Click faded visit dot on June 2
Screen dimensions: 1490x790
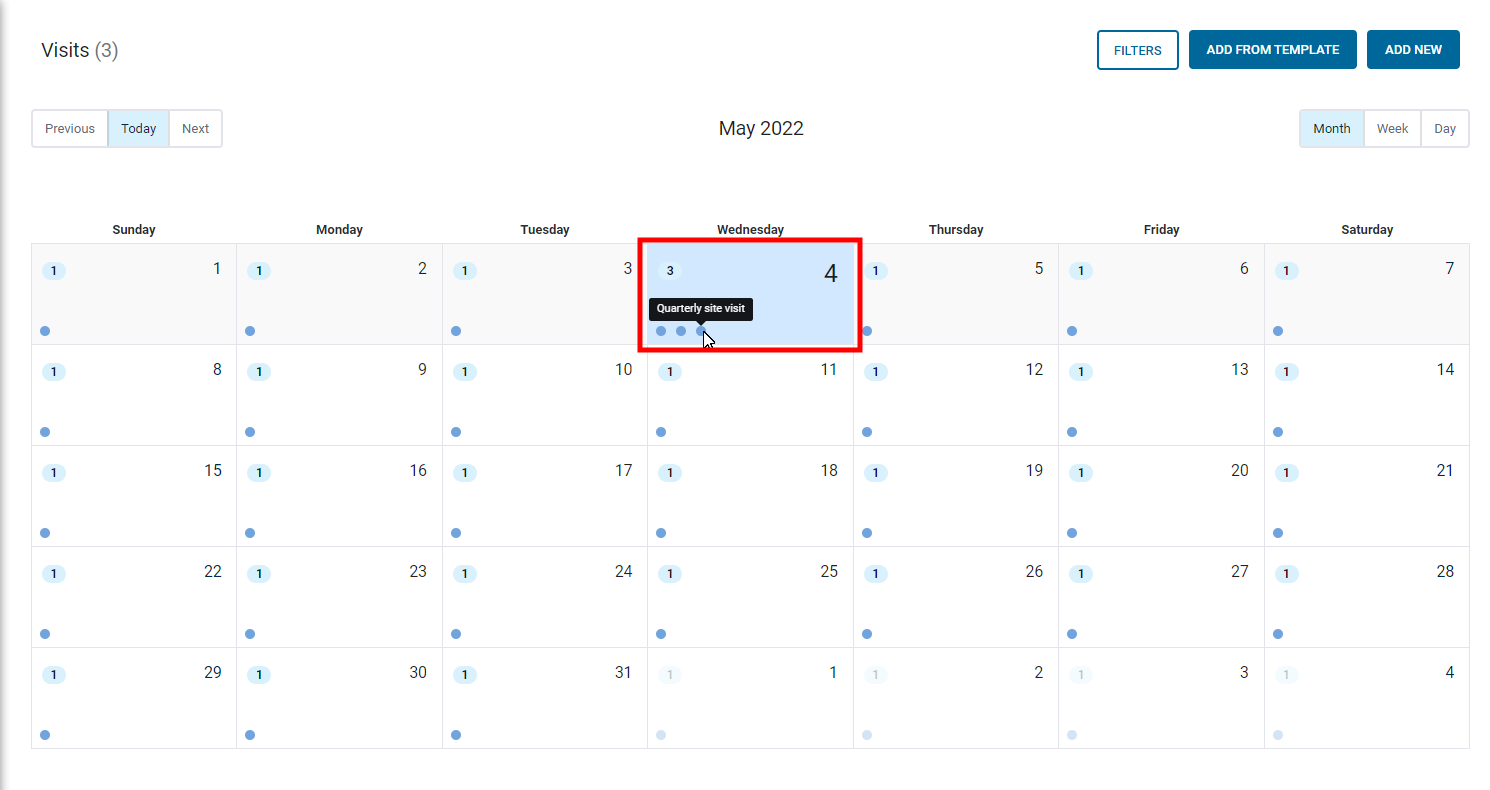click(867, 735)
